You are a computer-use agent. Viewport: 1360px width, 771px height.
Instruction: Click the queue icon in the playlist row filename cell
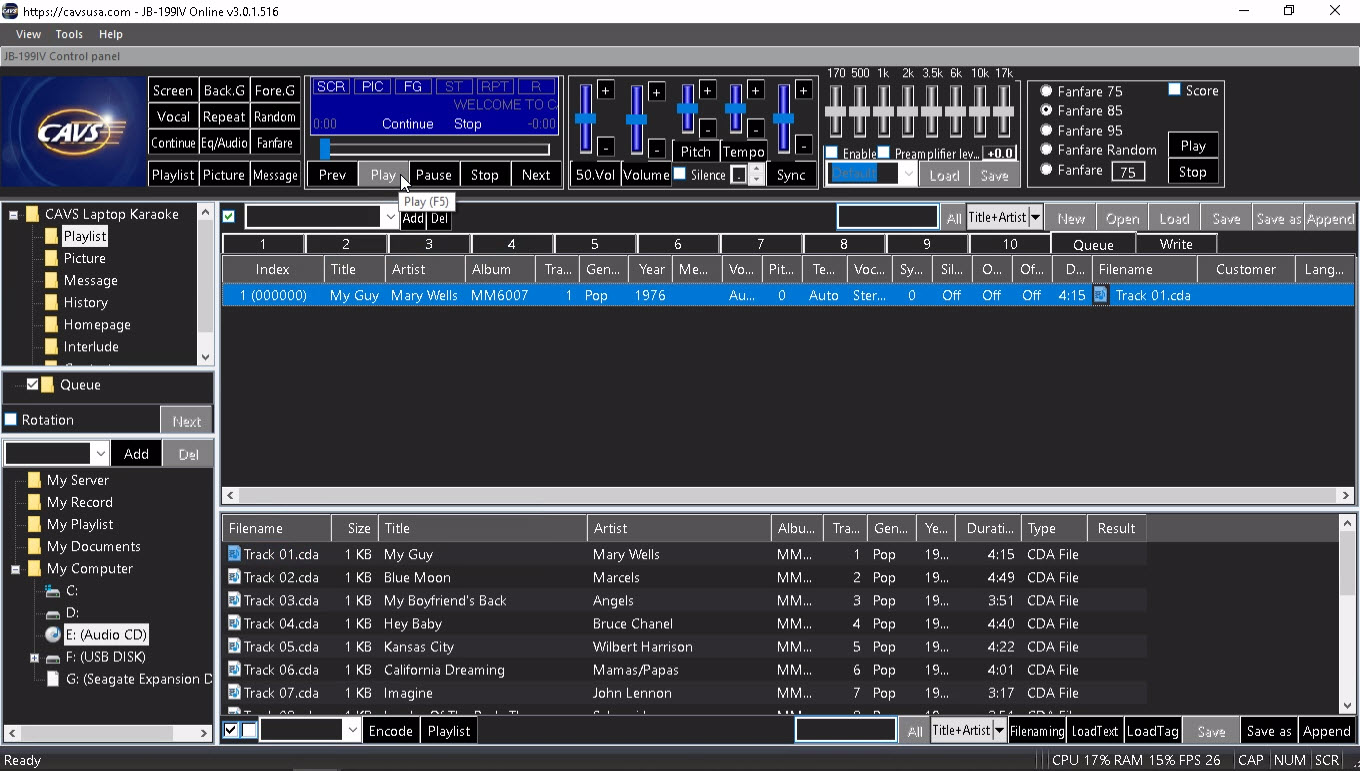1101,295
